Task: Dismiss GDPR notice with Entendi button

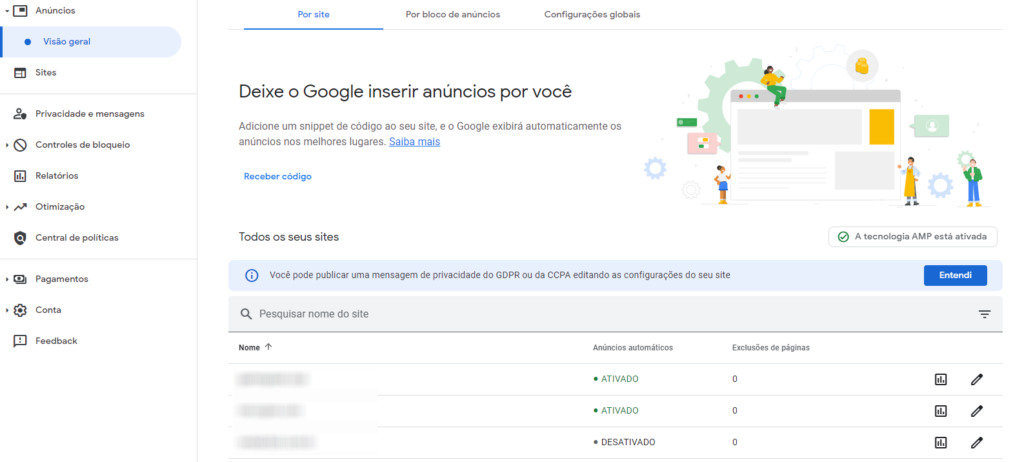Action: pos(955,276)
